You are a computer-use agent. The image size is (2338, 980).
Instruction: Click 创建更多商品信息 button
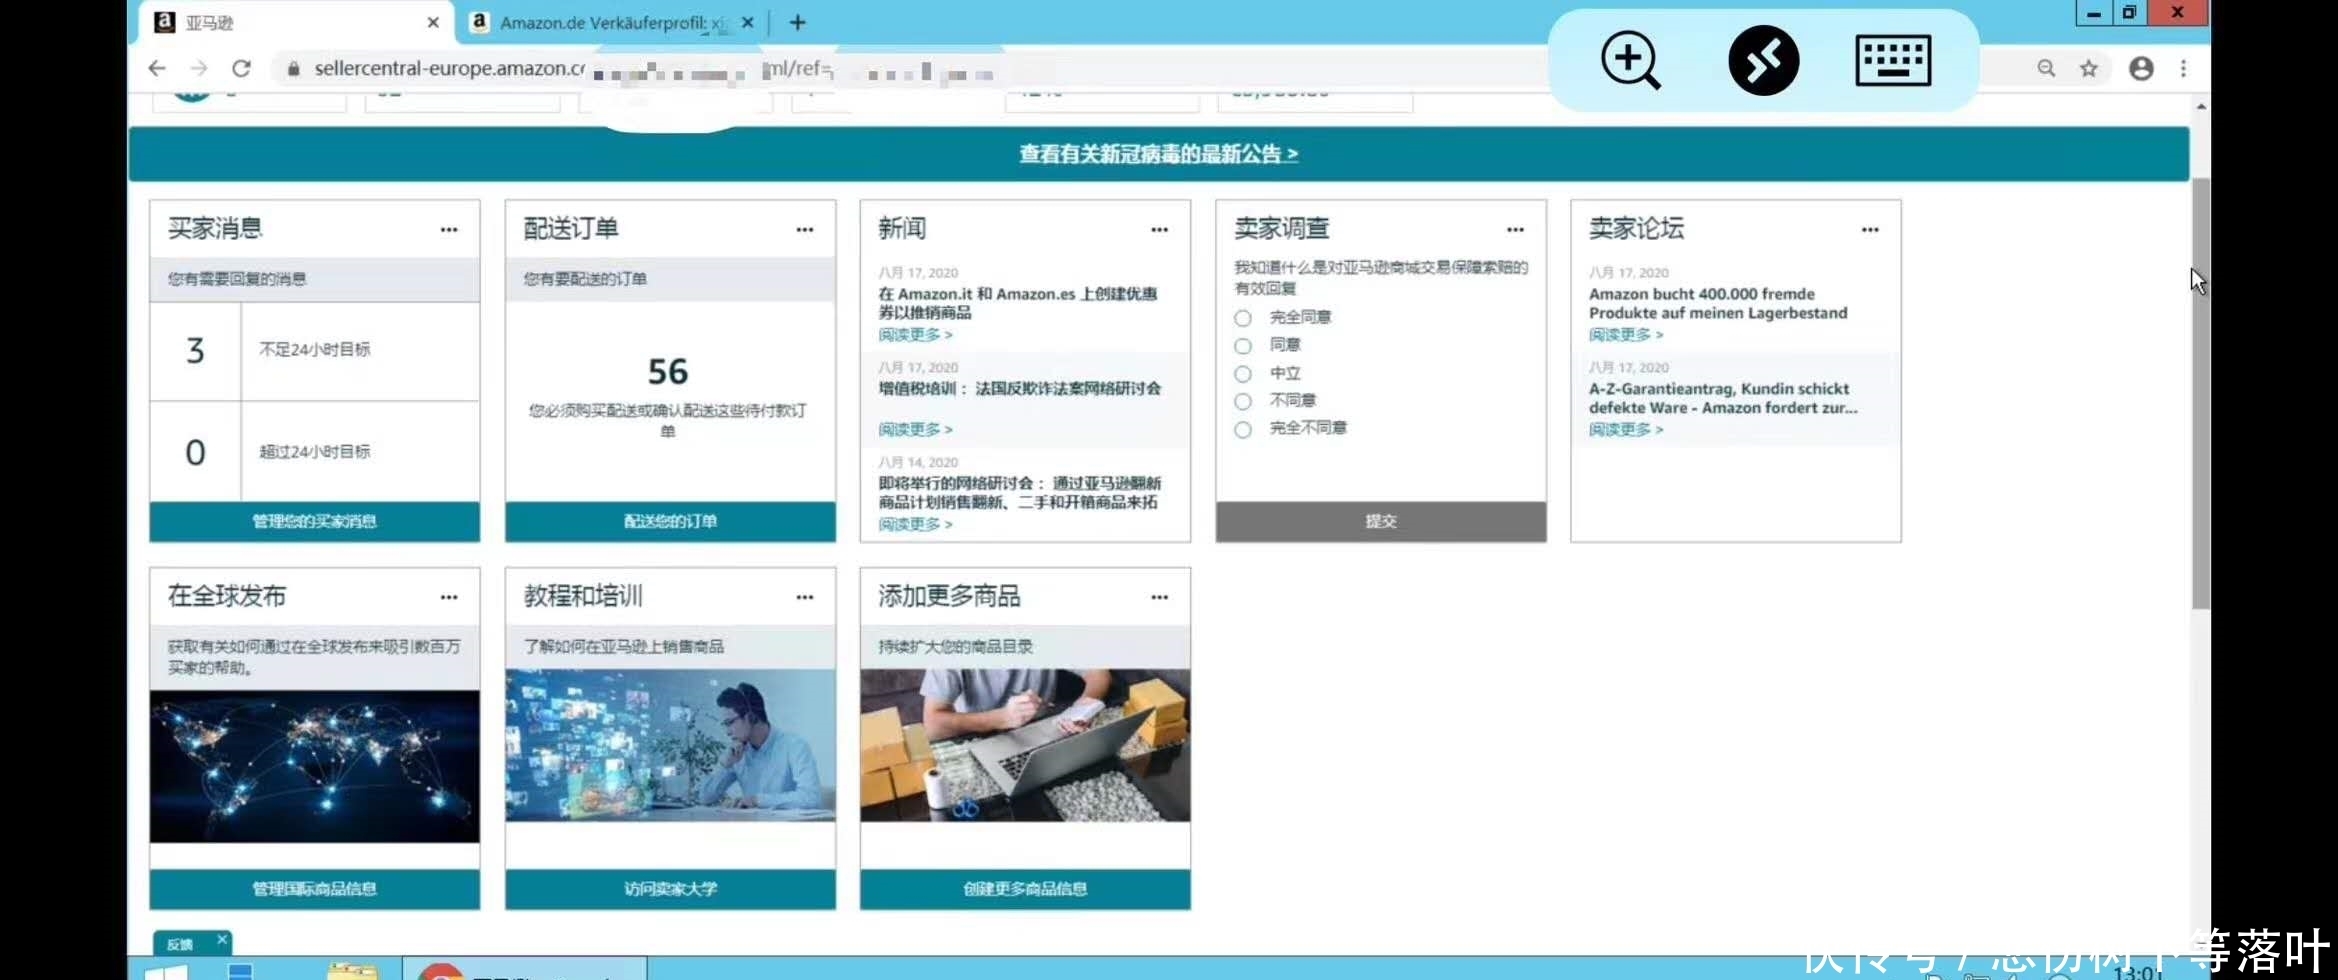pyautogui.click(x=1025, y=889)
